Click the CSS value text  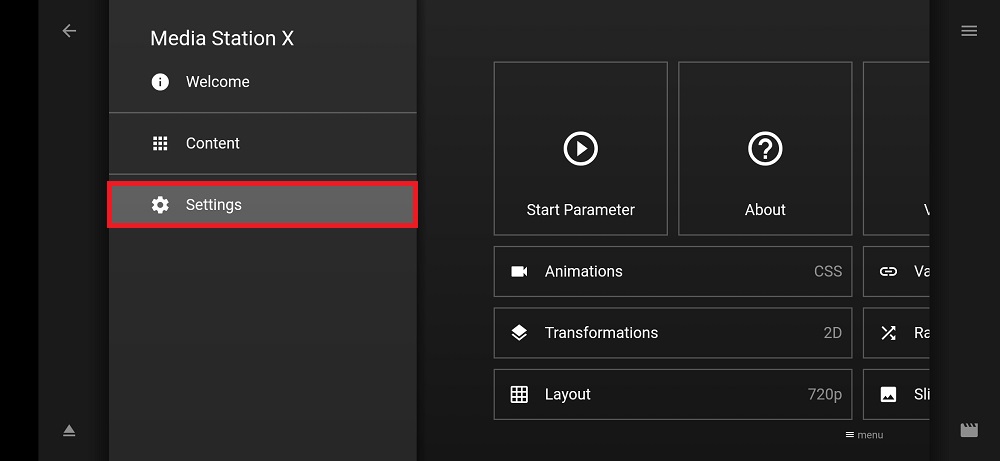coord(828,272)
